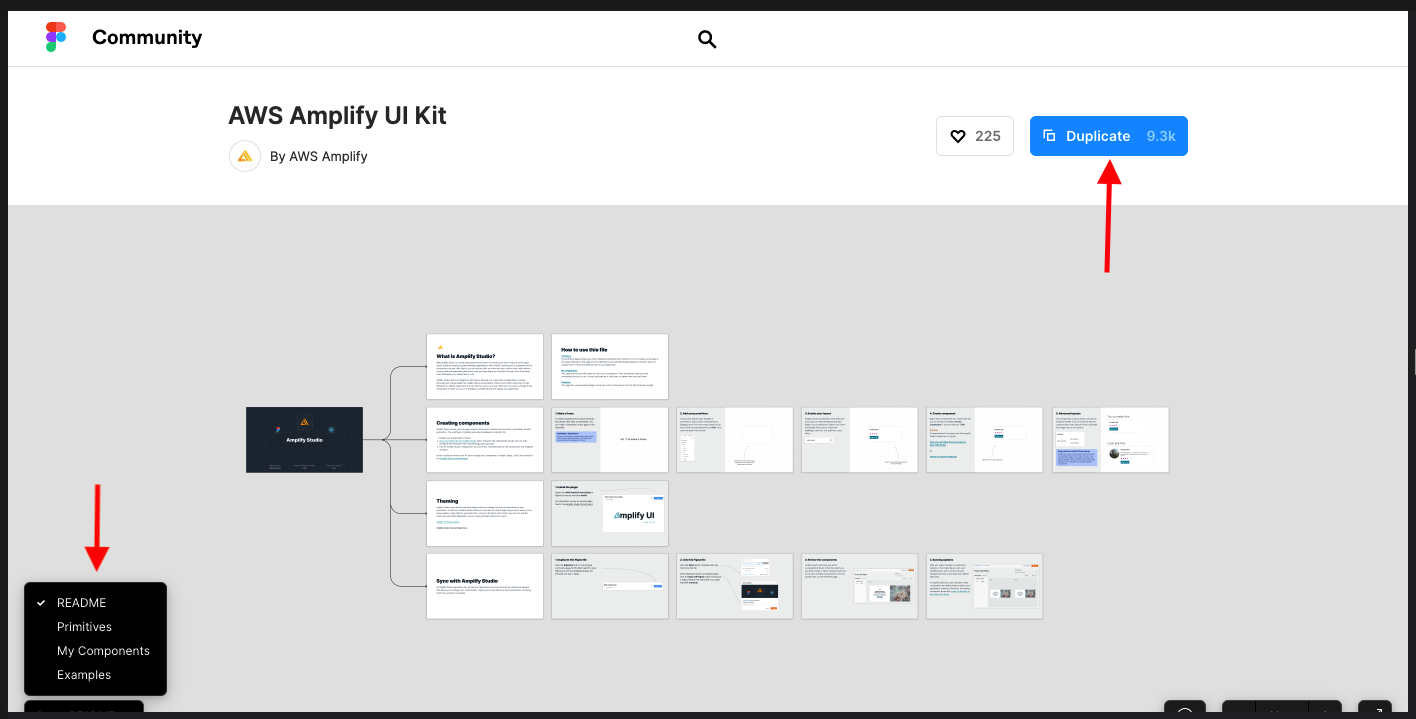The width and height of the screenshot is (1416, 719).
Task: Select the How to use this file frame
Action: point(610,366)
